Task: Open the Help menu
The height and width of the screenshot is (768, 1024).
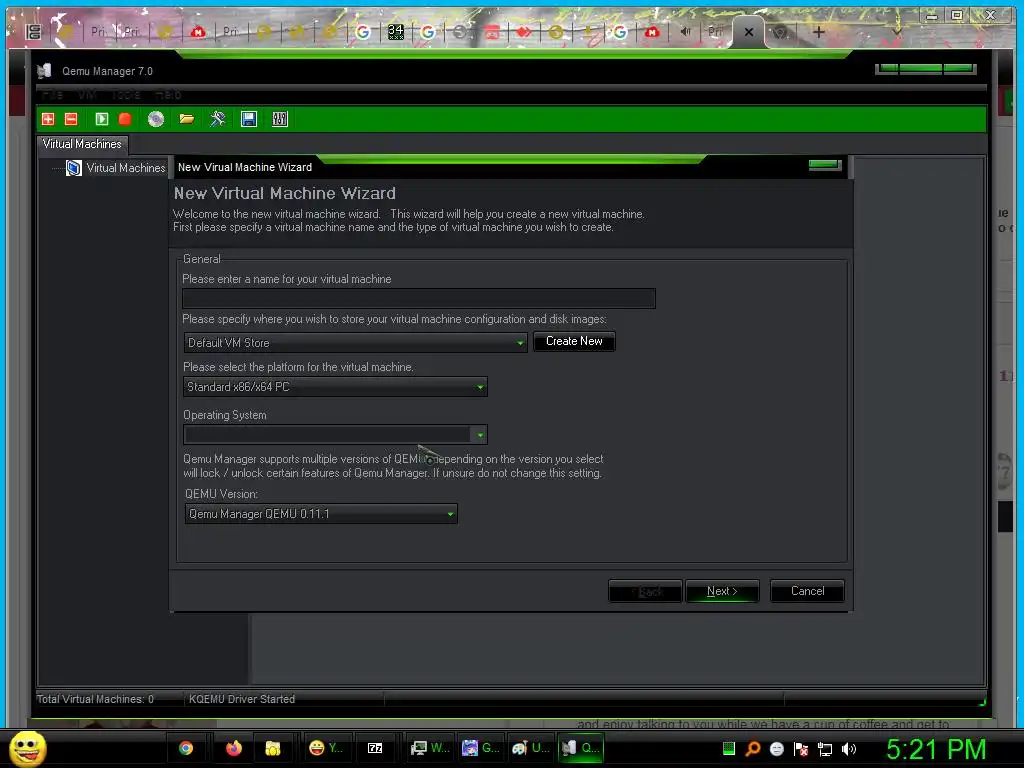Action: [168, 95]
